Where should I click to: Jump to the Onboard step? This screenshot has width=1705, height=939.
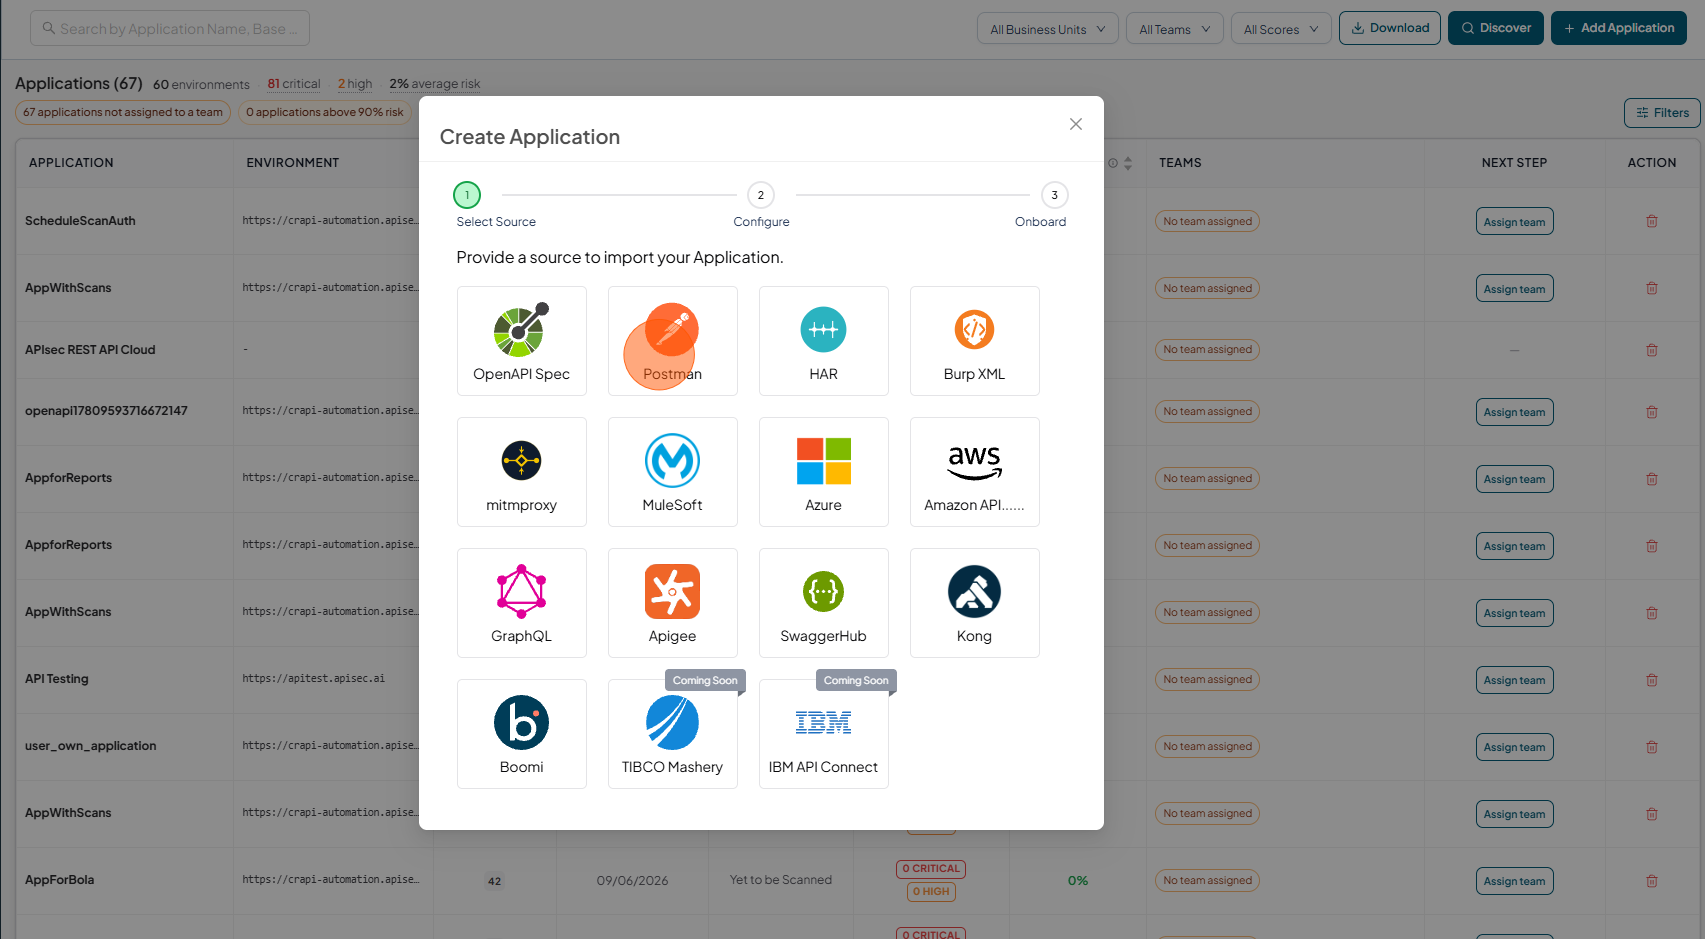(1054, 195)
